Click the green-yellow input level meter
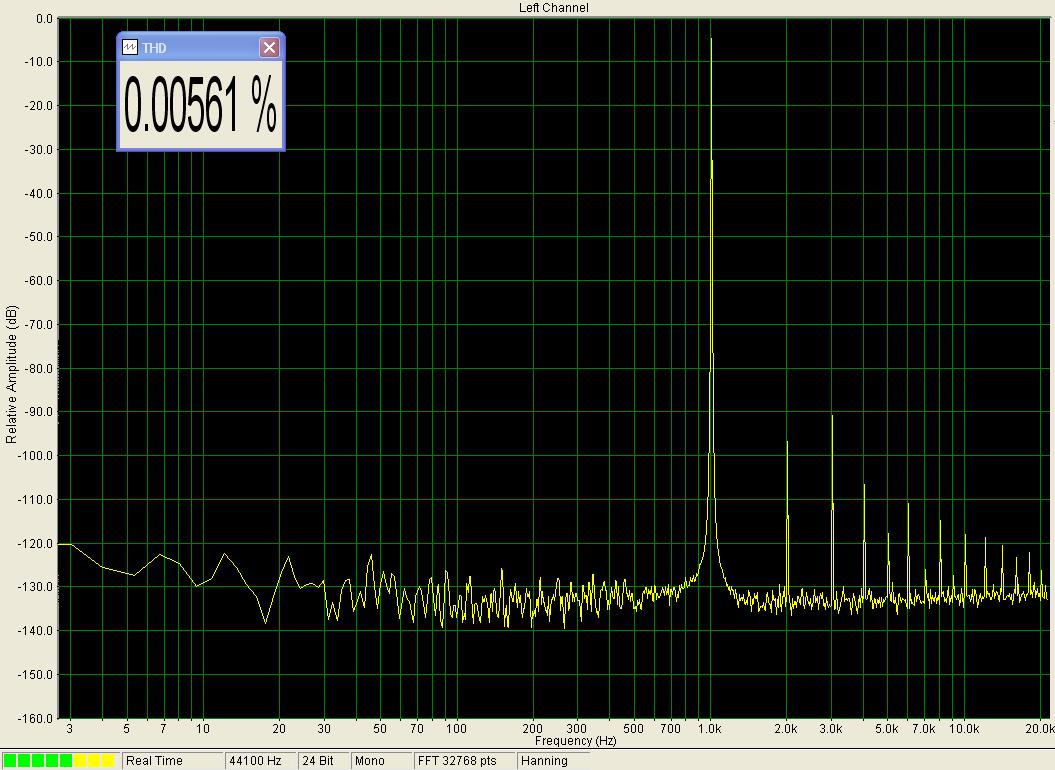This screenshot has height=770, width=1055. pos(59,761)
